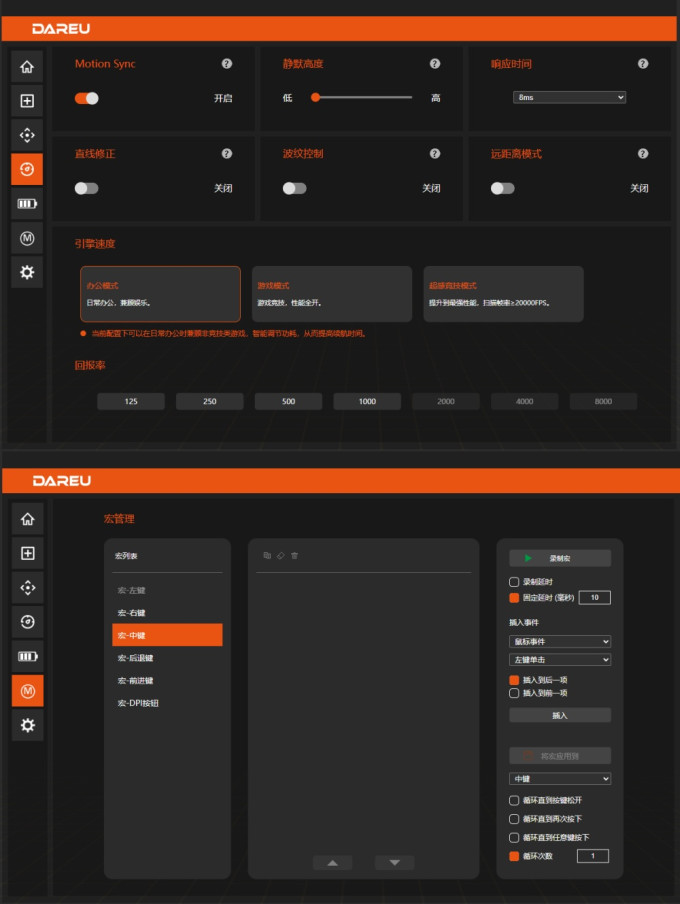The height and width of the screenshot is (904, 680).
Task: Check the 录制延时 checkbox
Action: tap(514, 582)
